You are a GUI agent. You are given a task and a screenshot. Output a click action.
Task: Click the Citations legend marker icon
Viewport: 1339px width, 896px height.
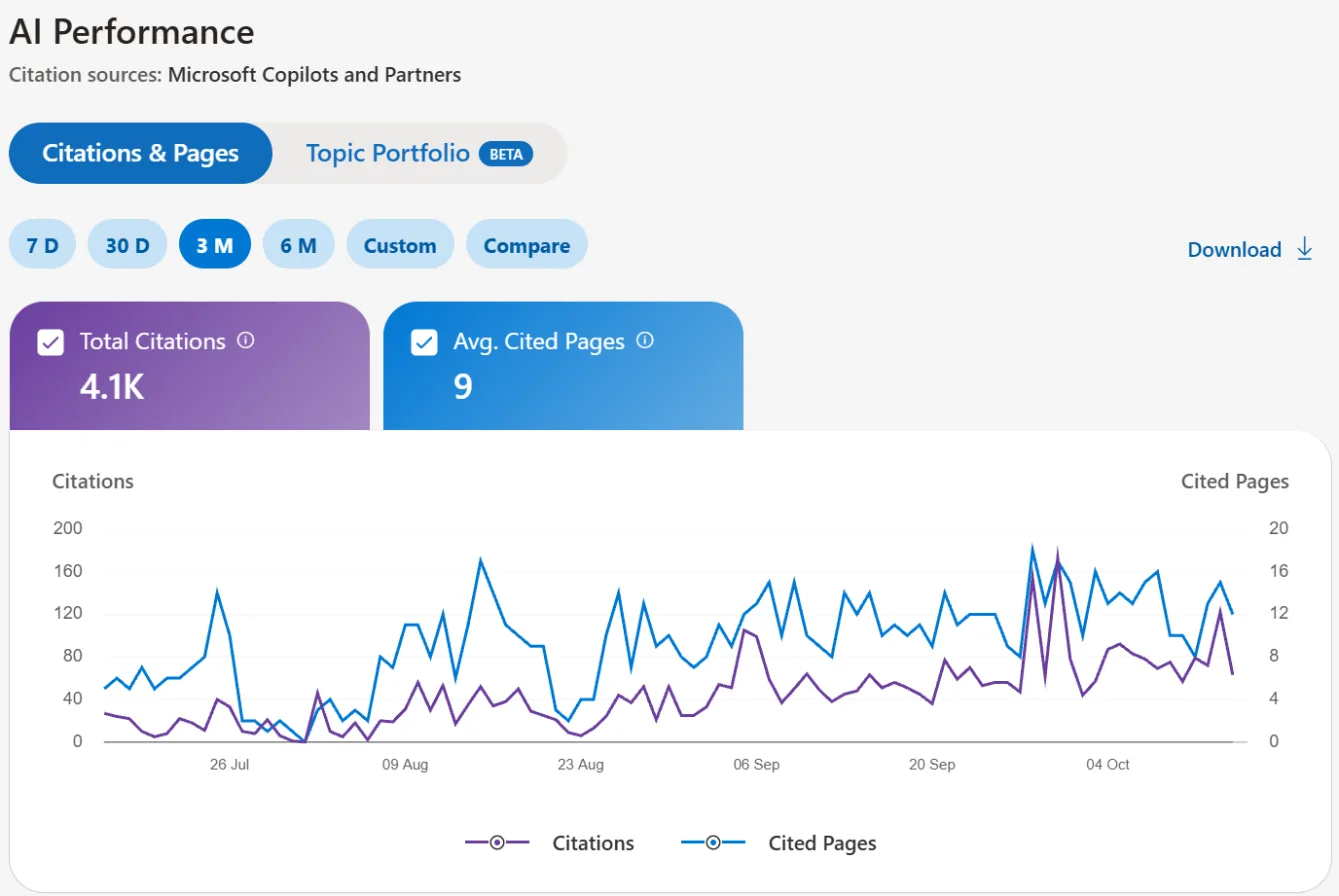click(x=497, y=843)
